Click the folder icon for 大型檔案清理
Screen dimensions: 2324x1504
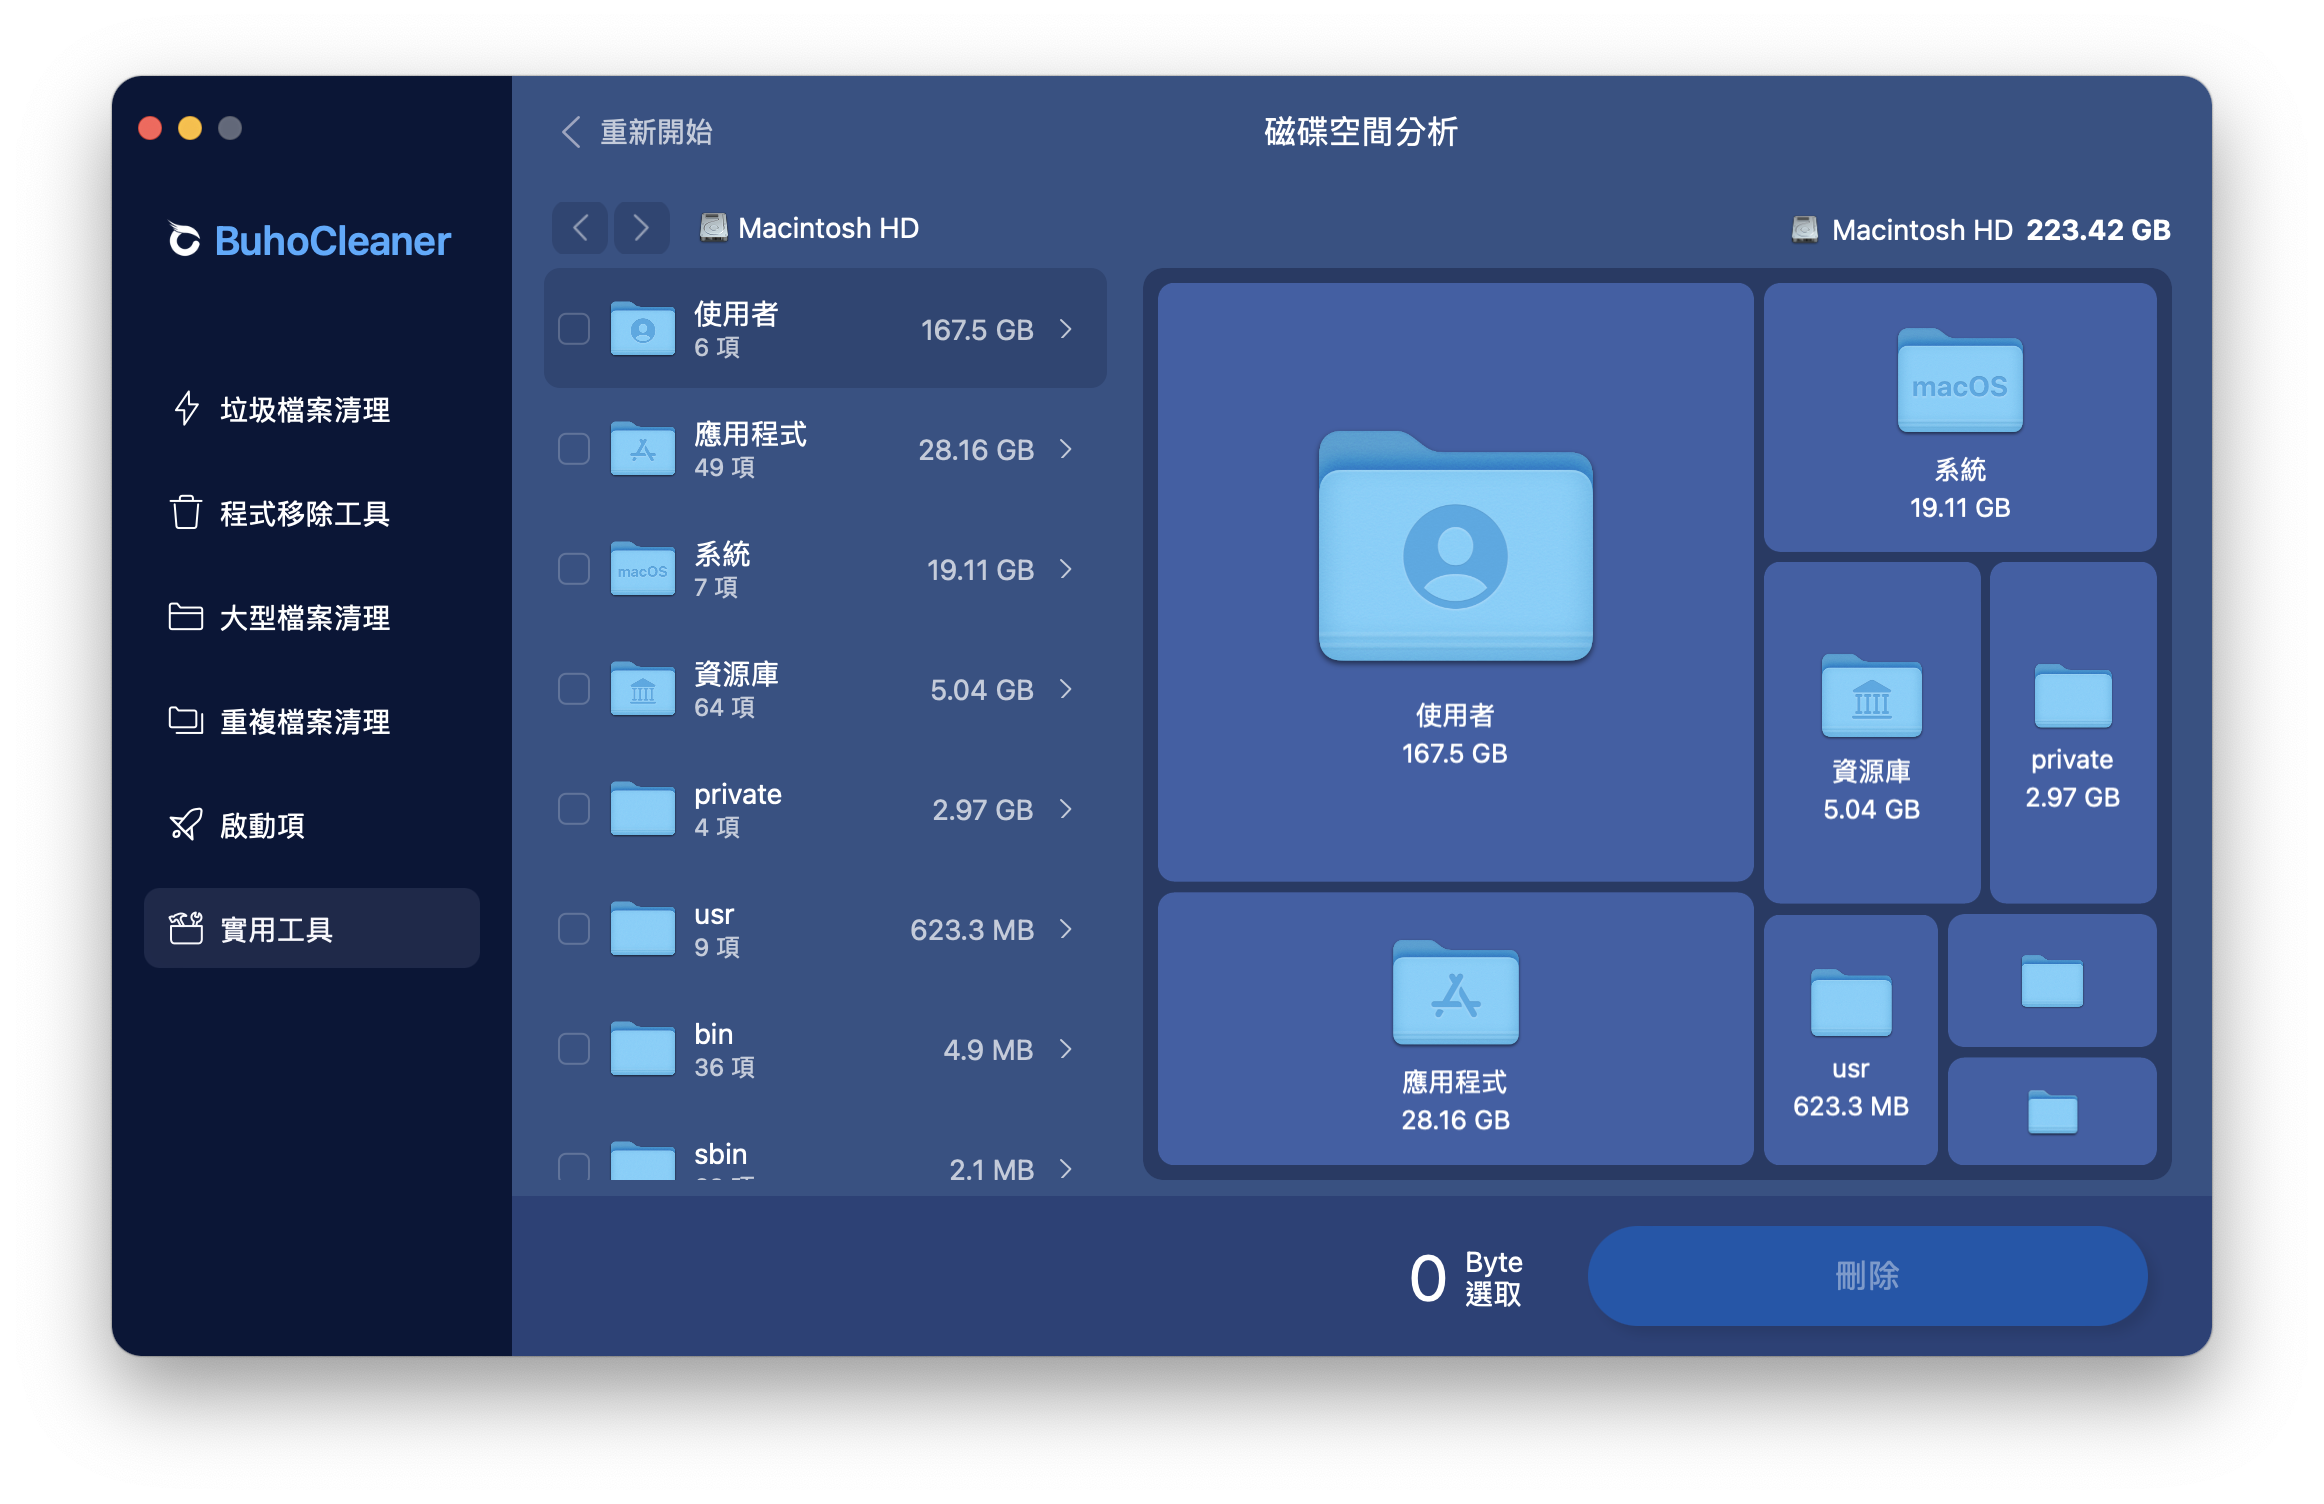tap(186, 617)
